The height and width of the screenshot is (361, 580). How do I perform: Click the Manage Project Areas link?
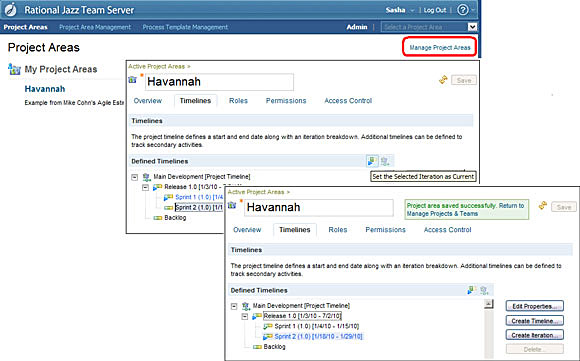point(440,47)
